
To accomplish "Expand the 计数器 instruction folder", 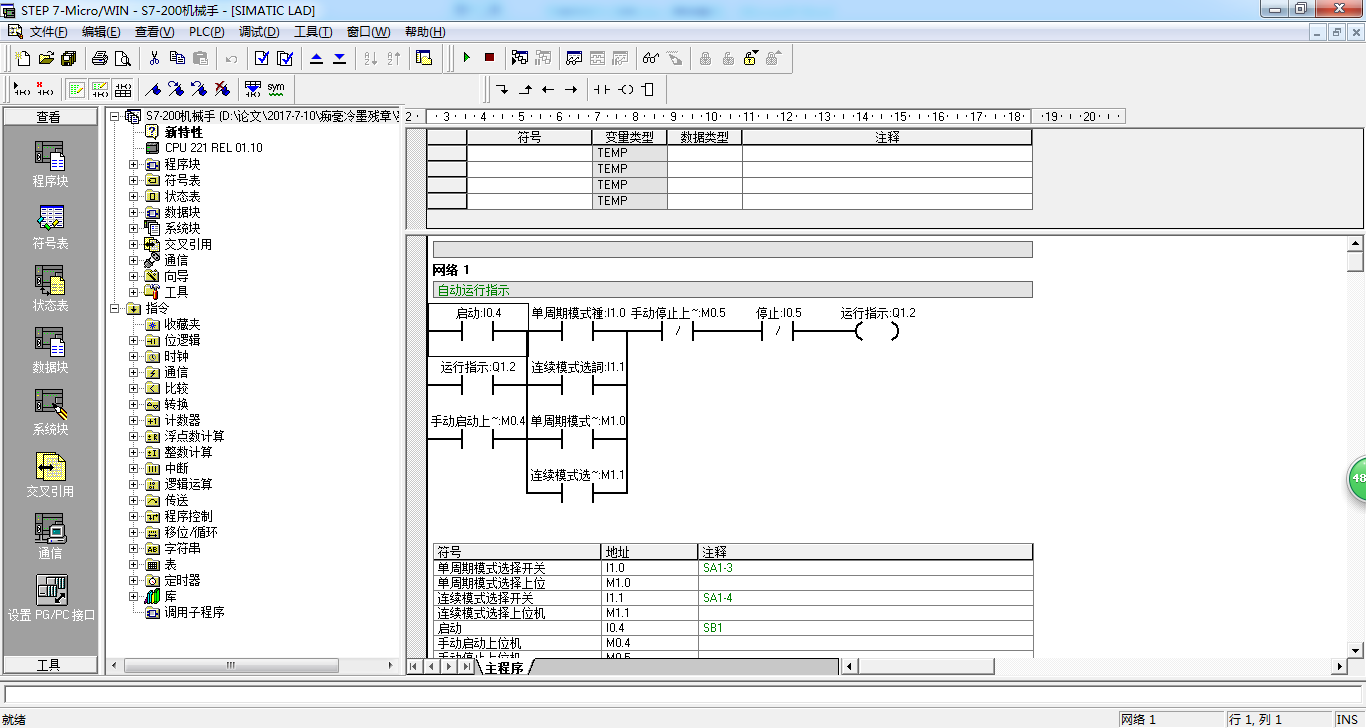I will 133,420.
